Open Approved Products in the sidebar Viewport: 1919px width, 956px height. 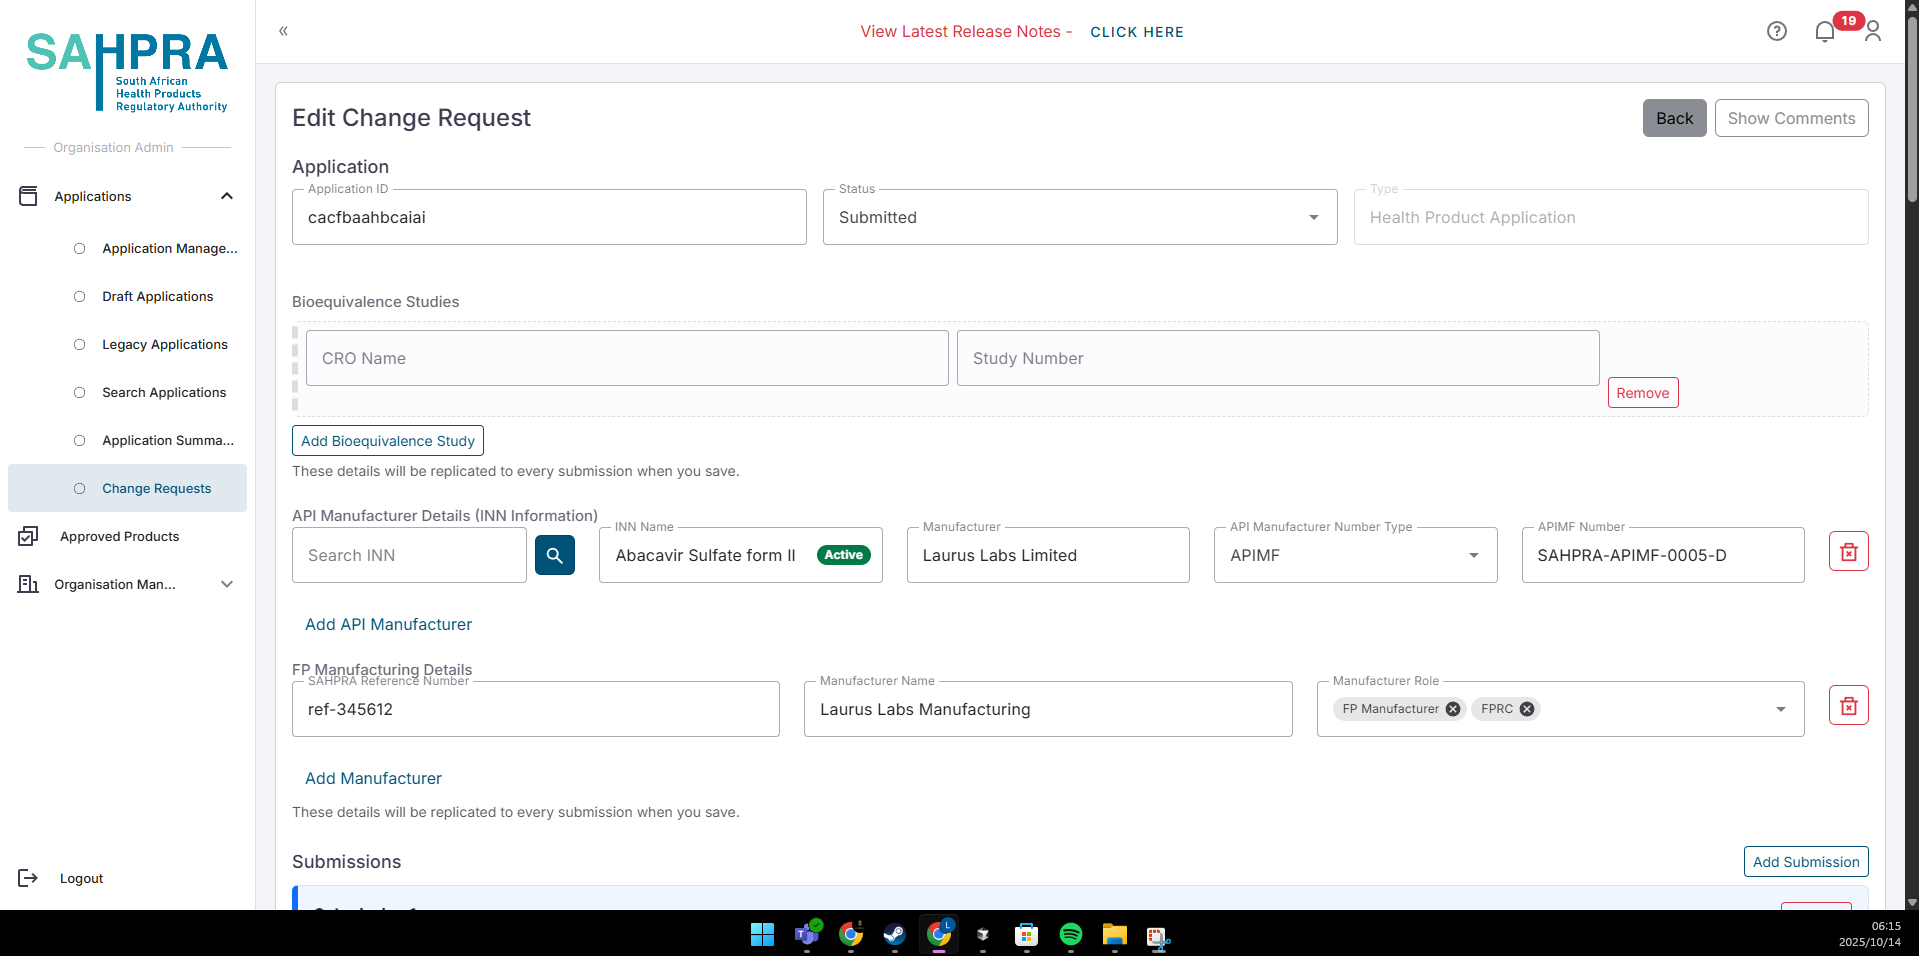[x=119, y=537]
